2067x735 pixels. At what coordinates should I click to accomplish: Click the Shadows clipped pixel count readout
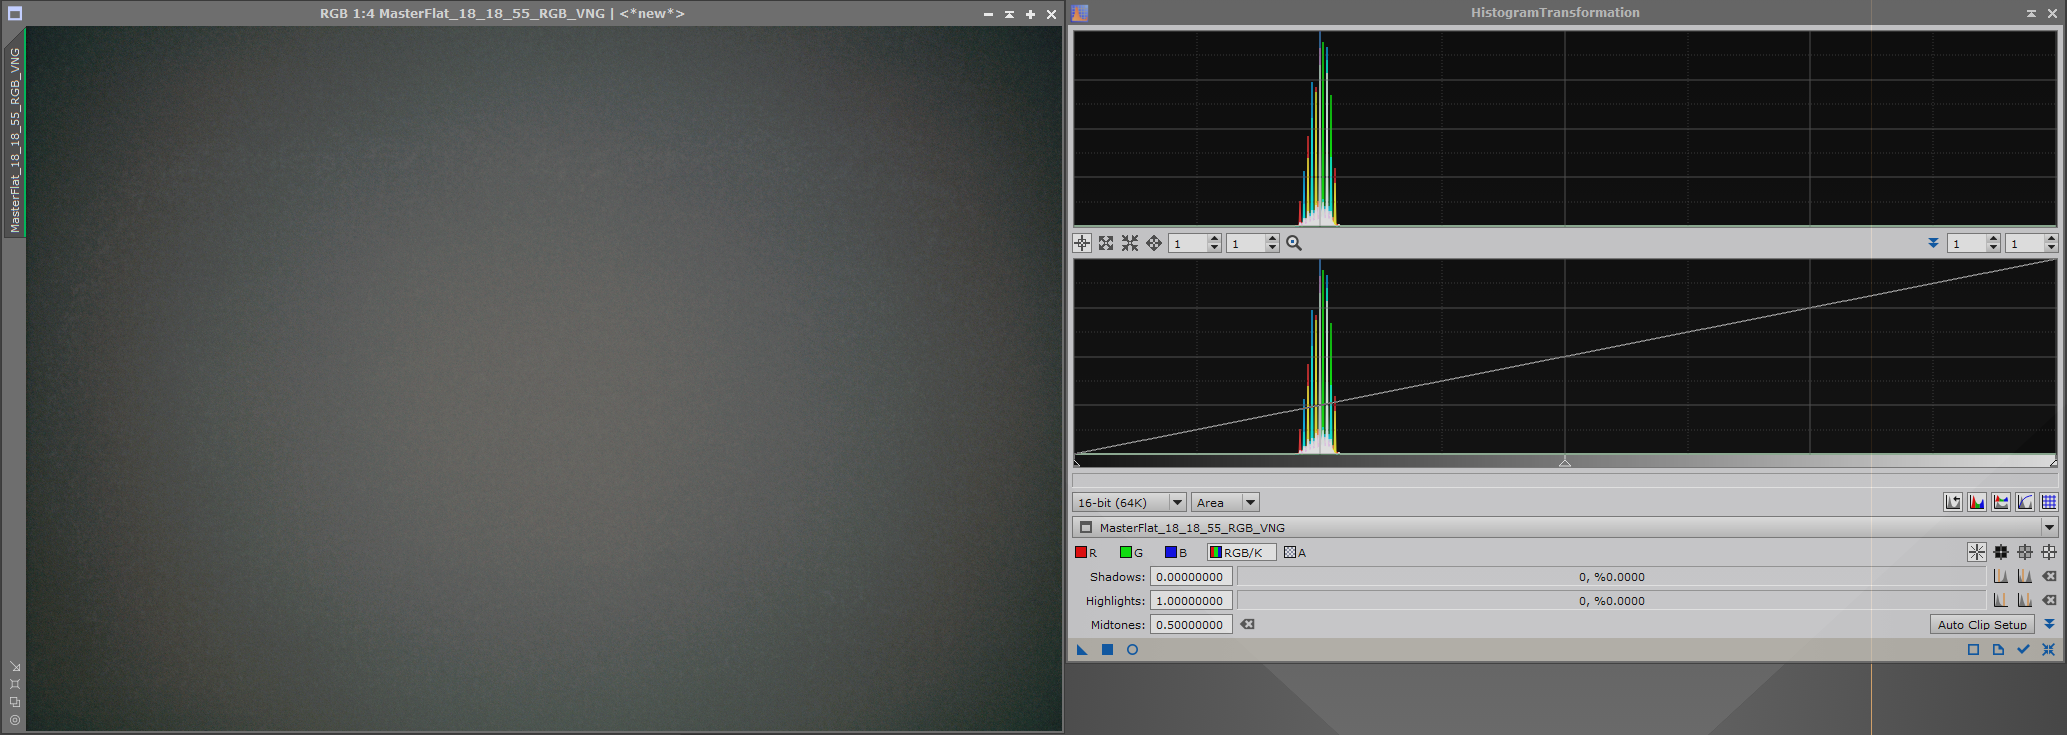coord(1611,576)
